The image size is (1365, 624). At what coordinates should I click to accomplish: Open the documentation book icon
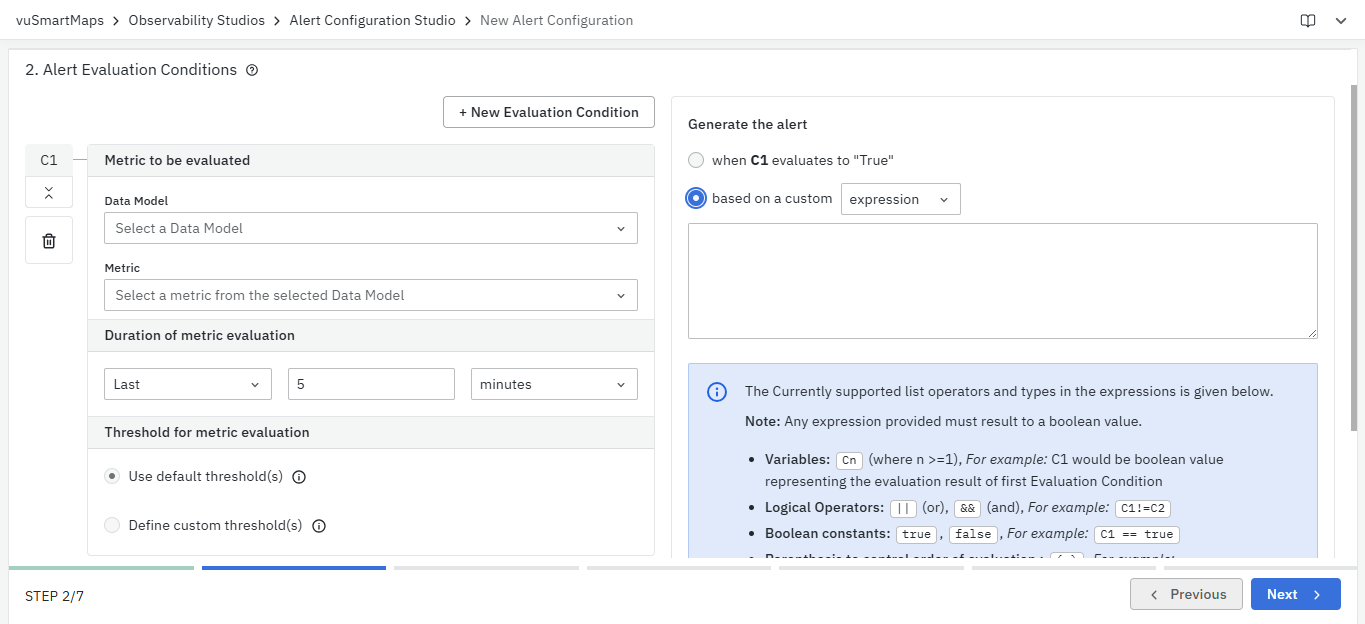(x=1308, y=20)
